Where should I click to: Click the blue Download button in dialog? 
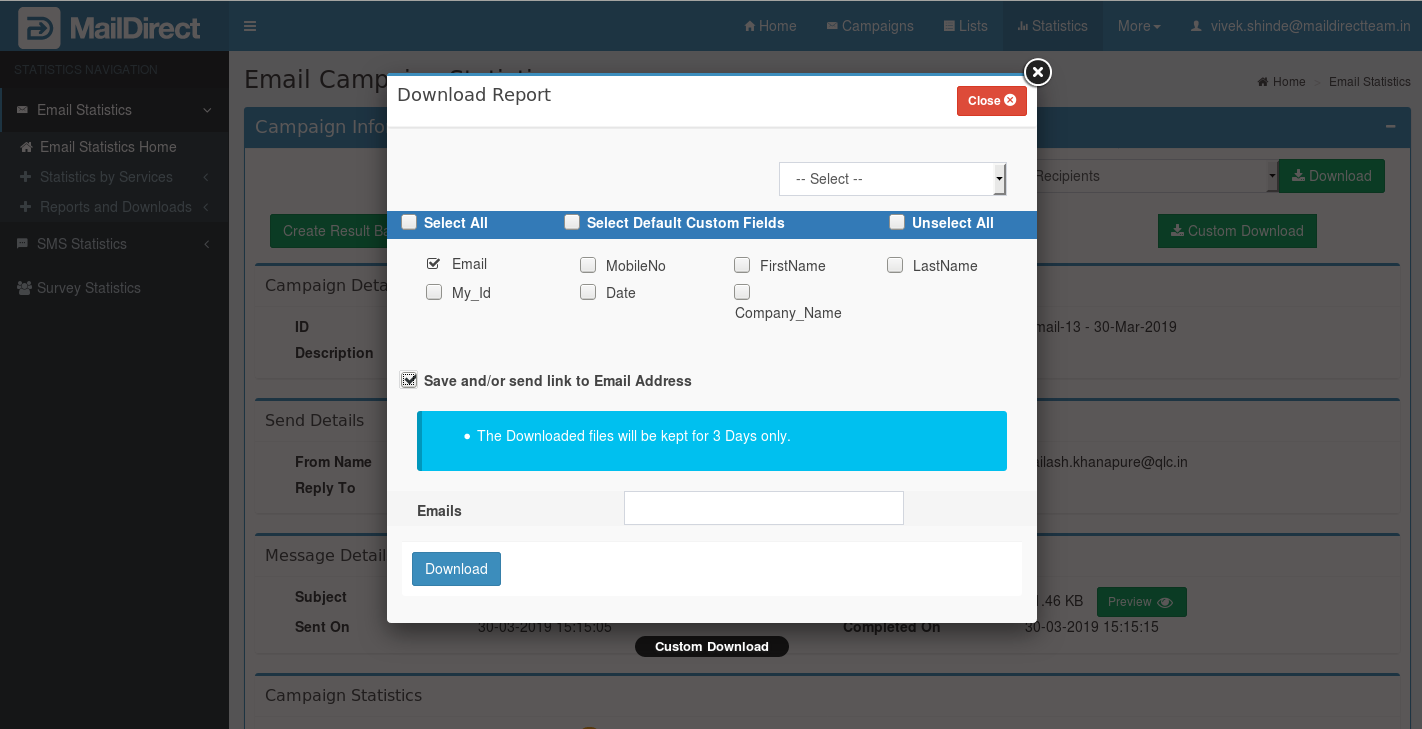pos(456,569)
